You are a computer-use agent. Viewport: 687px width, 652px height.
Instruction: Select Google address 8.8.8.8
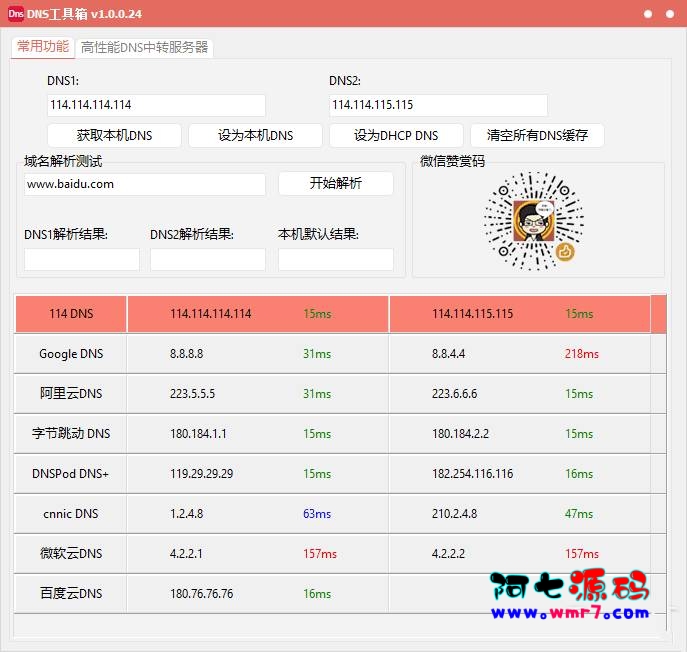click(187, 354)
